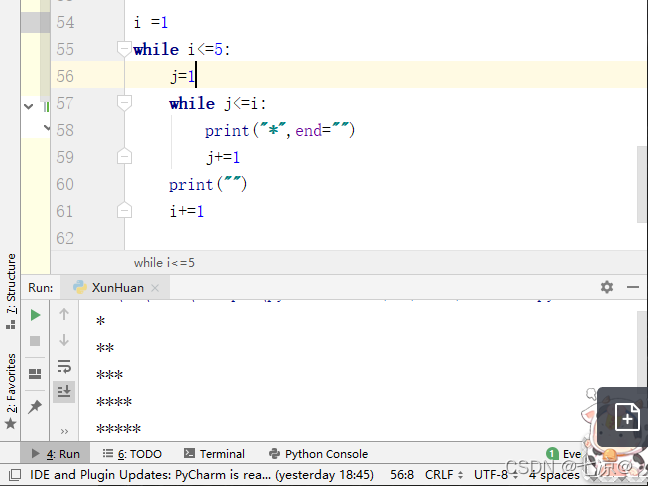Viewport: 648px width, 486px height.
Task: Click the up arrow in the Run toolbar
Action: (x=64, y=314)
